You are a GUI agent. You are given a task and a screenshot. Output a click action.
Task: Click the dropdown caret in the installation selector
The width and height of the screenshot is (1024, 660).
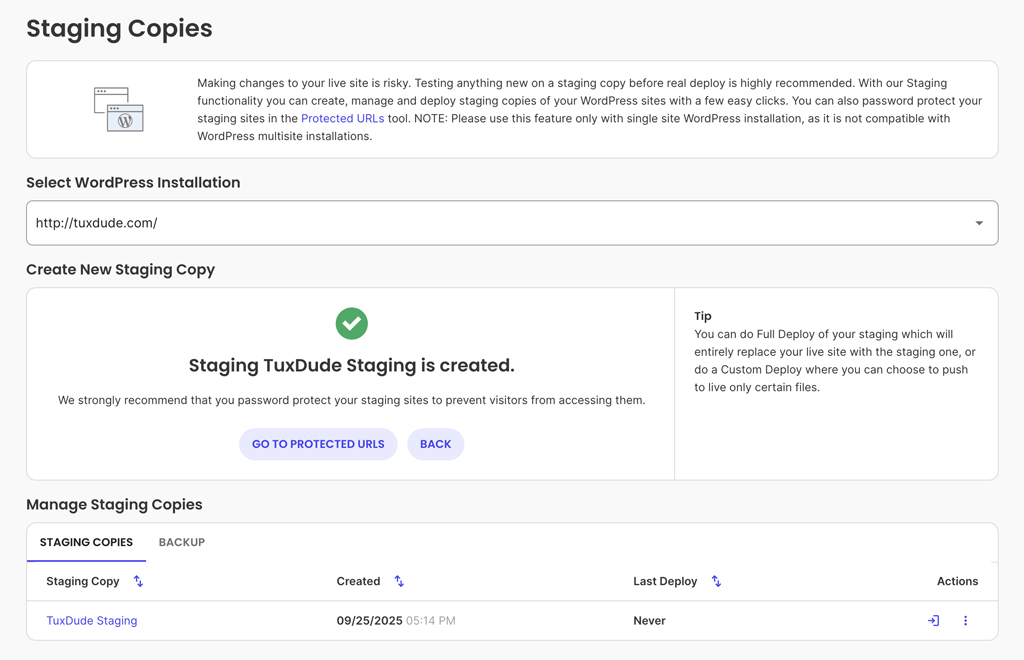(x=978, y=222)
